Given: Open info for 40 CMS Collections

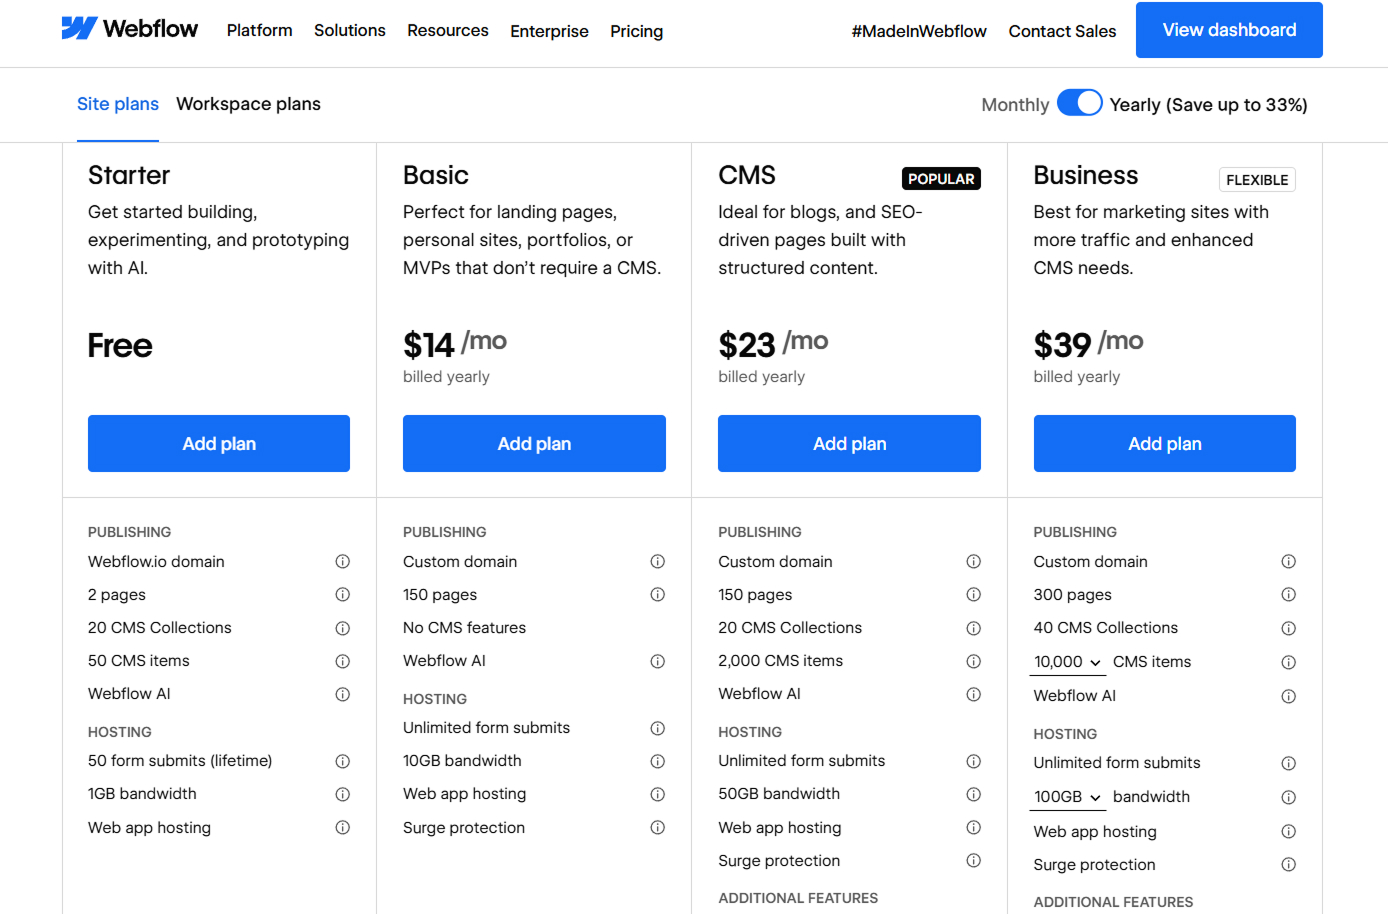Looking at the screenshot, I should coord(1289,628).
